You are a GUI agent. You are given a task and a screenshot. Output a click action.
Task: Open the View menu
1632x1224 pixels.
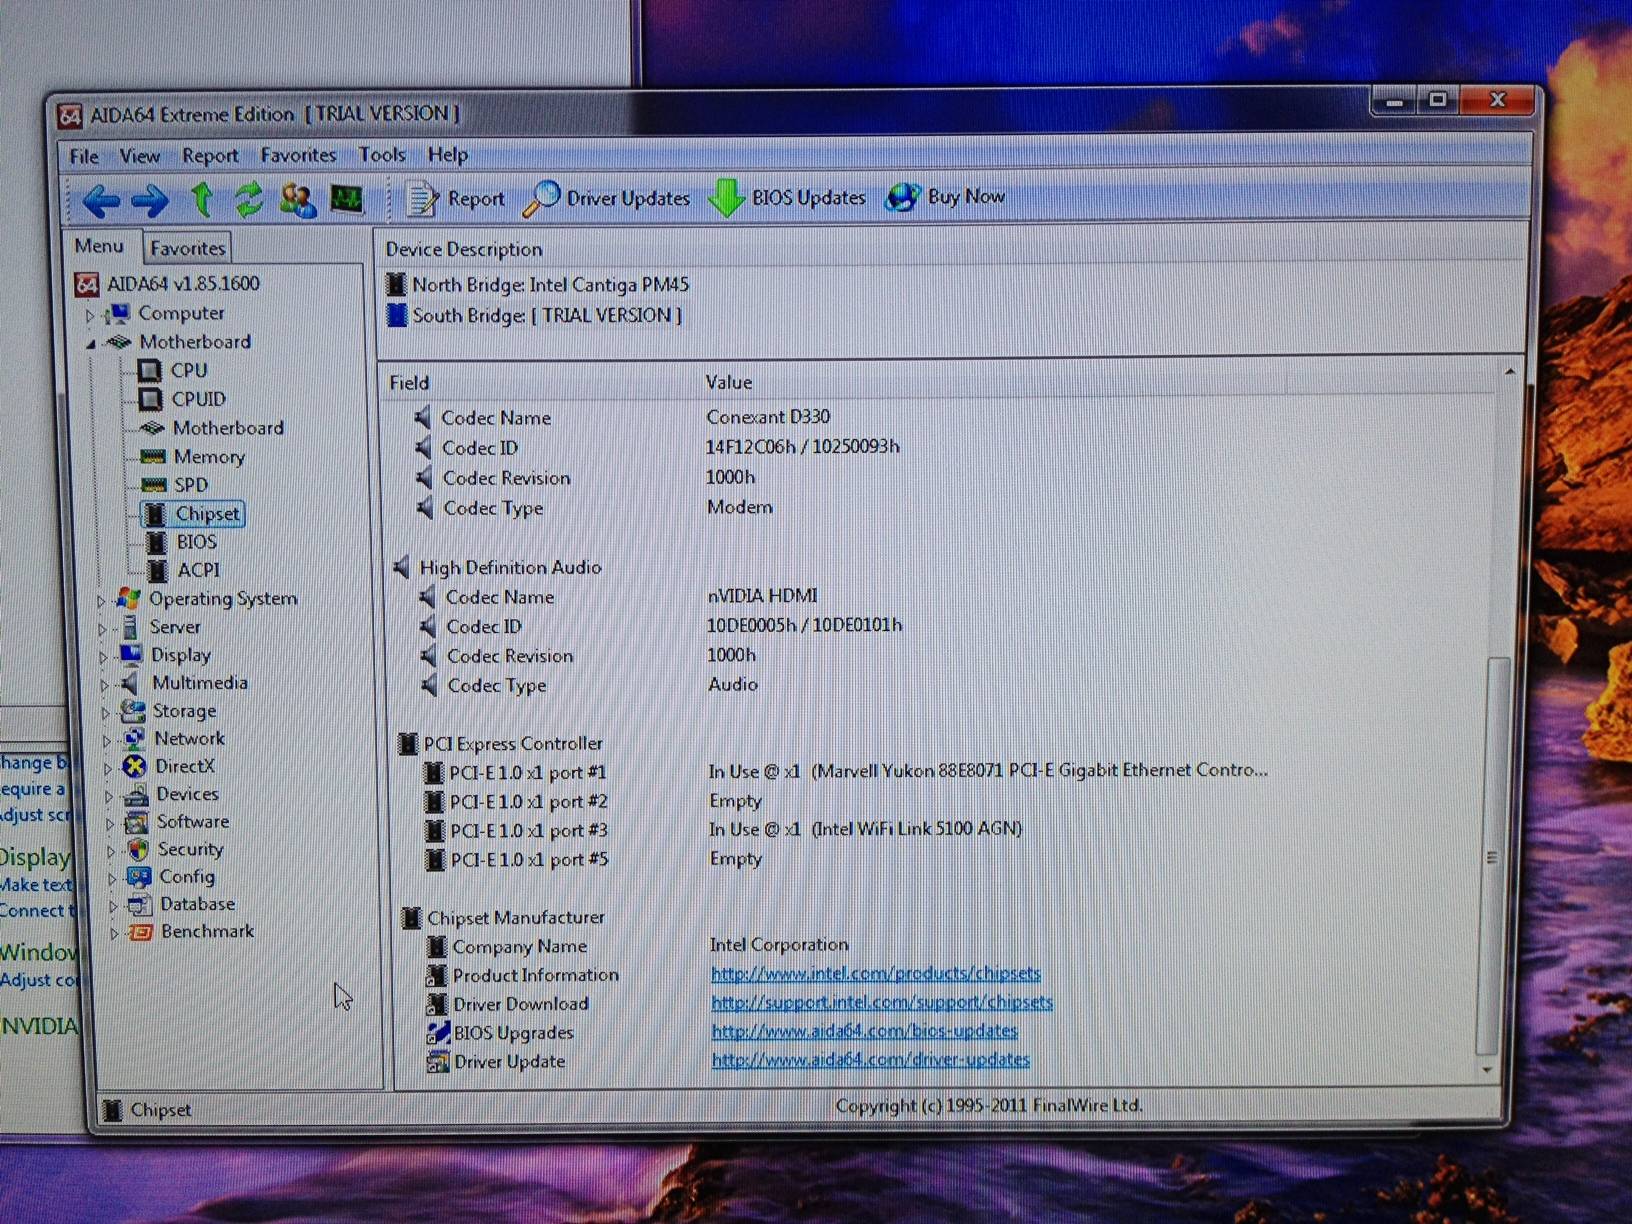(140, 156)
